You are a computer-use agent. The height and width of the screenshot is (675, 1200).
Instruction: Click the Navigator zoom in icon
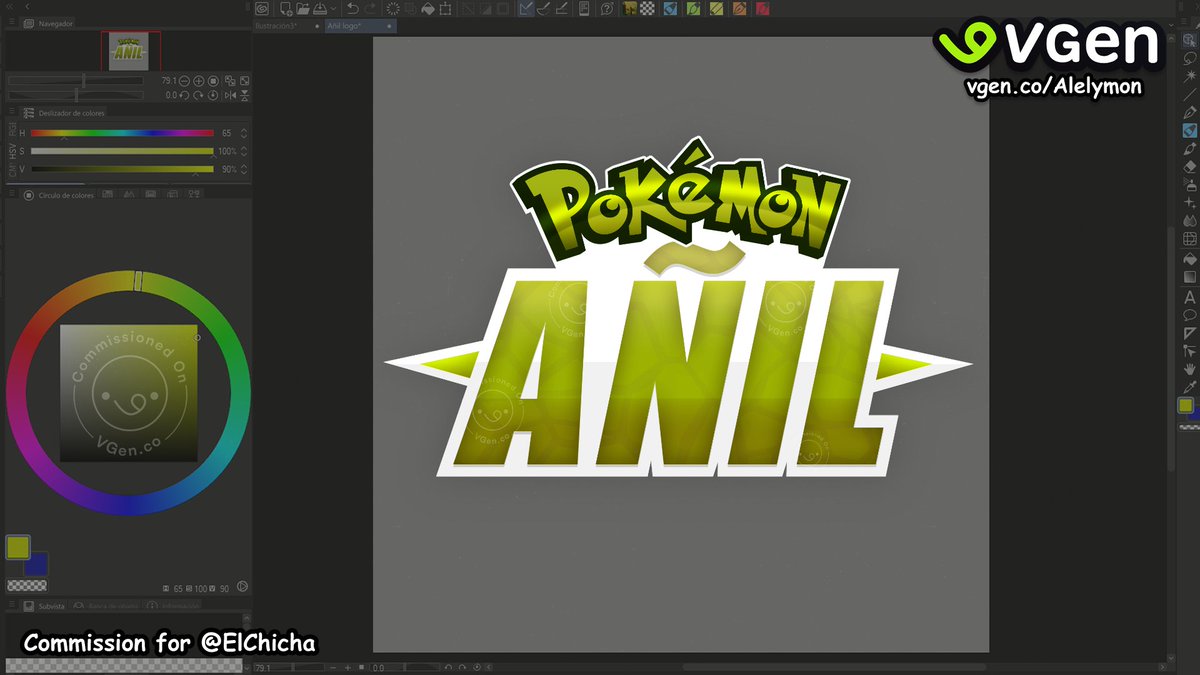(x=198, y=81)
